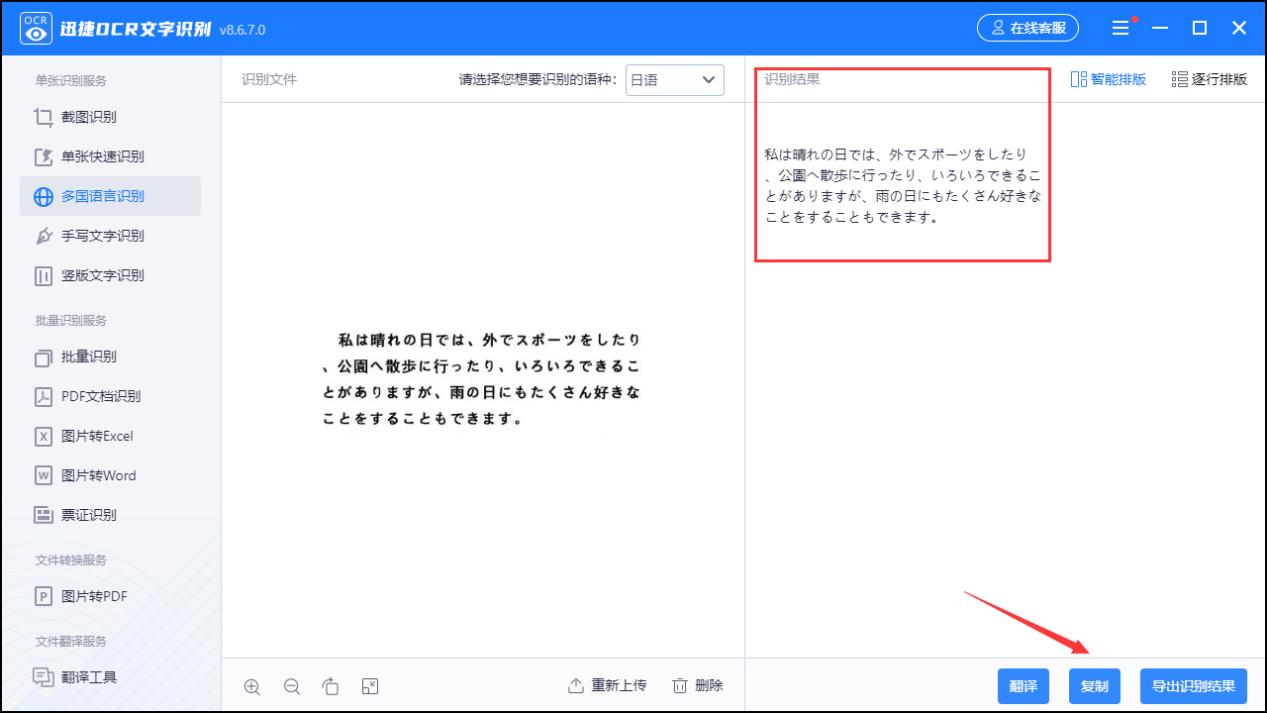
Task: Click the 截图识别 crop icon
Action: 43,118
